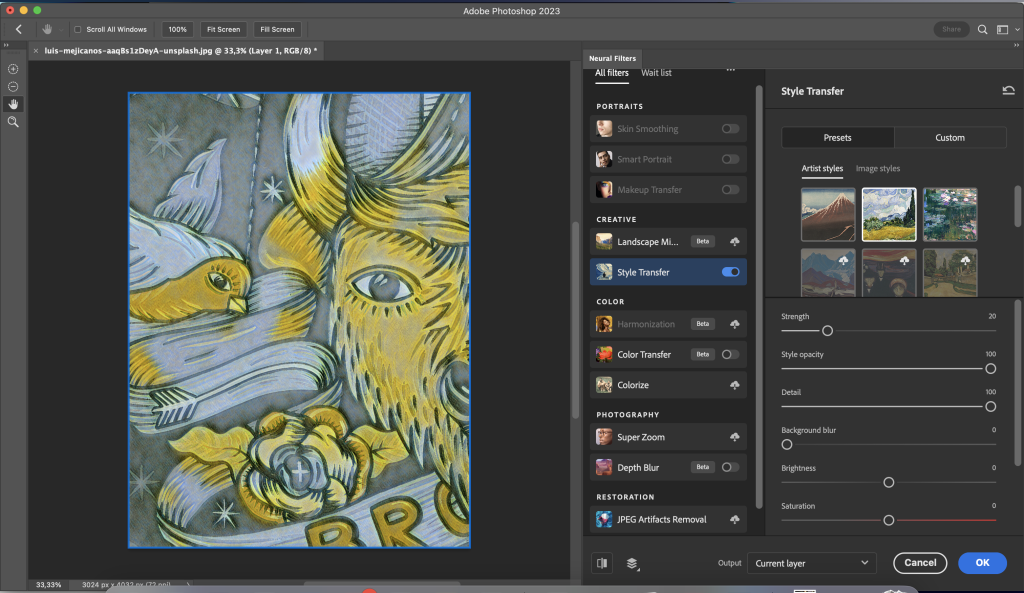Select the water lilies style thumbnail
The image size is (1024, 593).
tap(950, 215)
